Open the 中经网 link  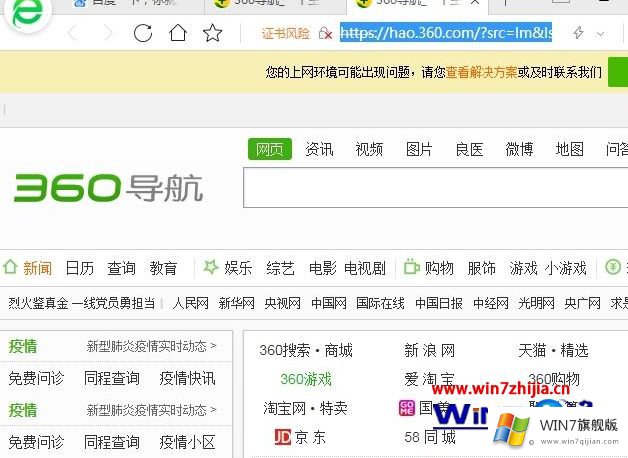click(491, 303)
